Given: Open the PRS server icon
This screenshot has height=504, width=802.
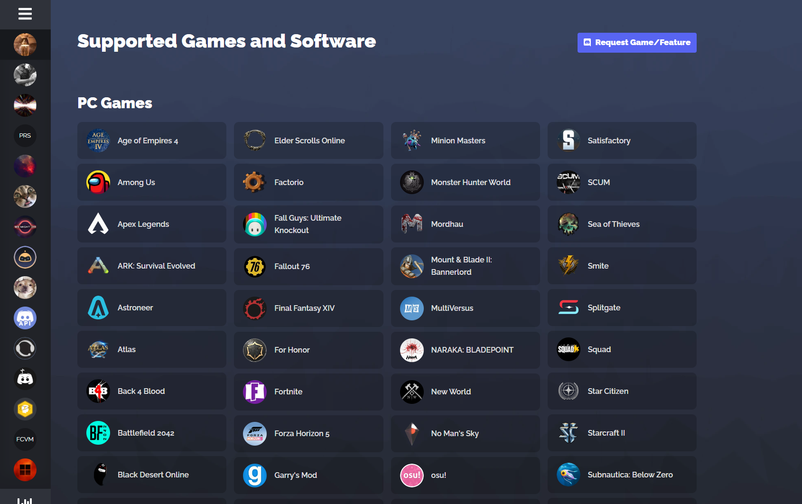Looking at the screenshot, I should (x=25, y=136).
